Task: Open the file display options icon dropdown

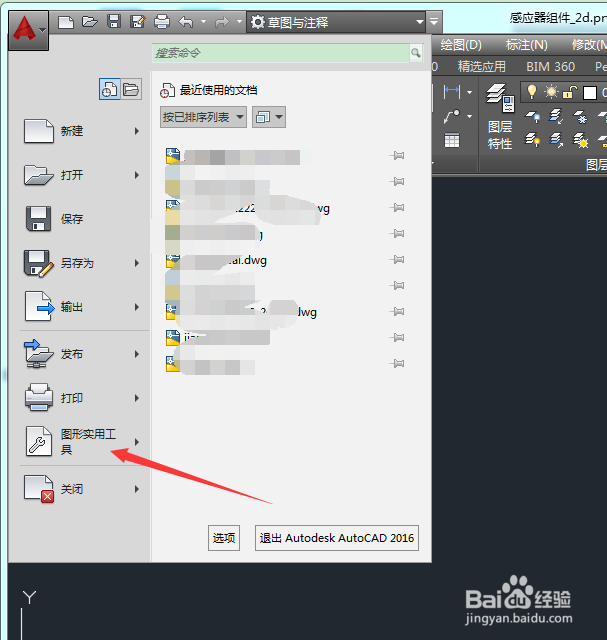Action: pyautogui.click(x=269, y=117)
